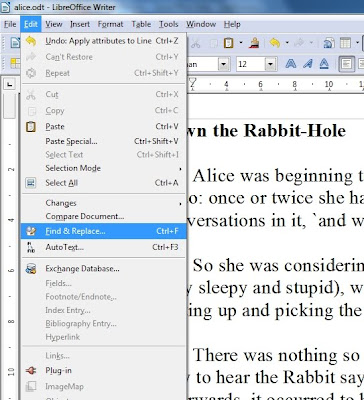The width and height of the screenshot is (364, 400).
Task: Choose Paste Special... from Edit menu
Action: [x=103, y=141]
